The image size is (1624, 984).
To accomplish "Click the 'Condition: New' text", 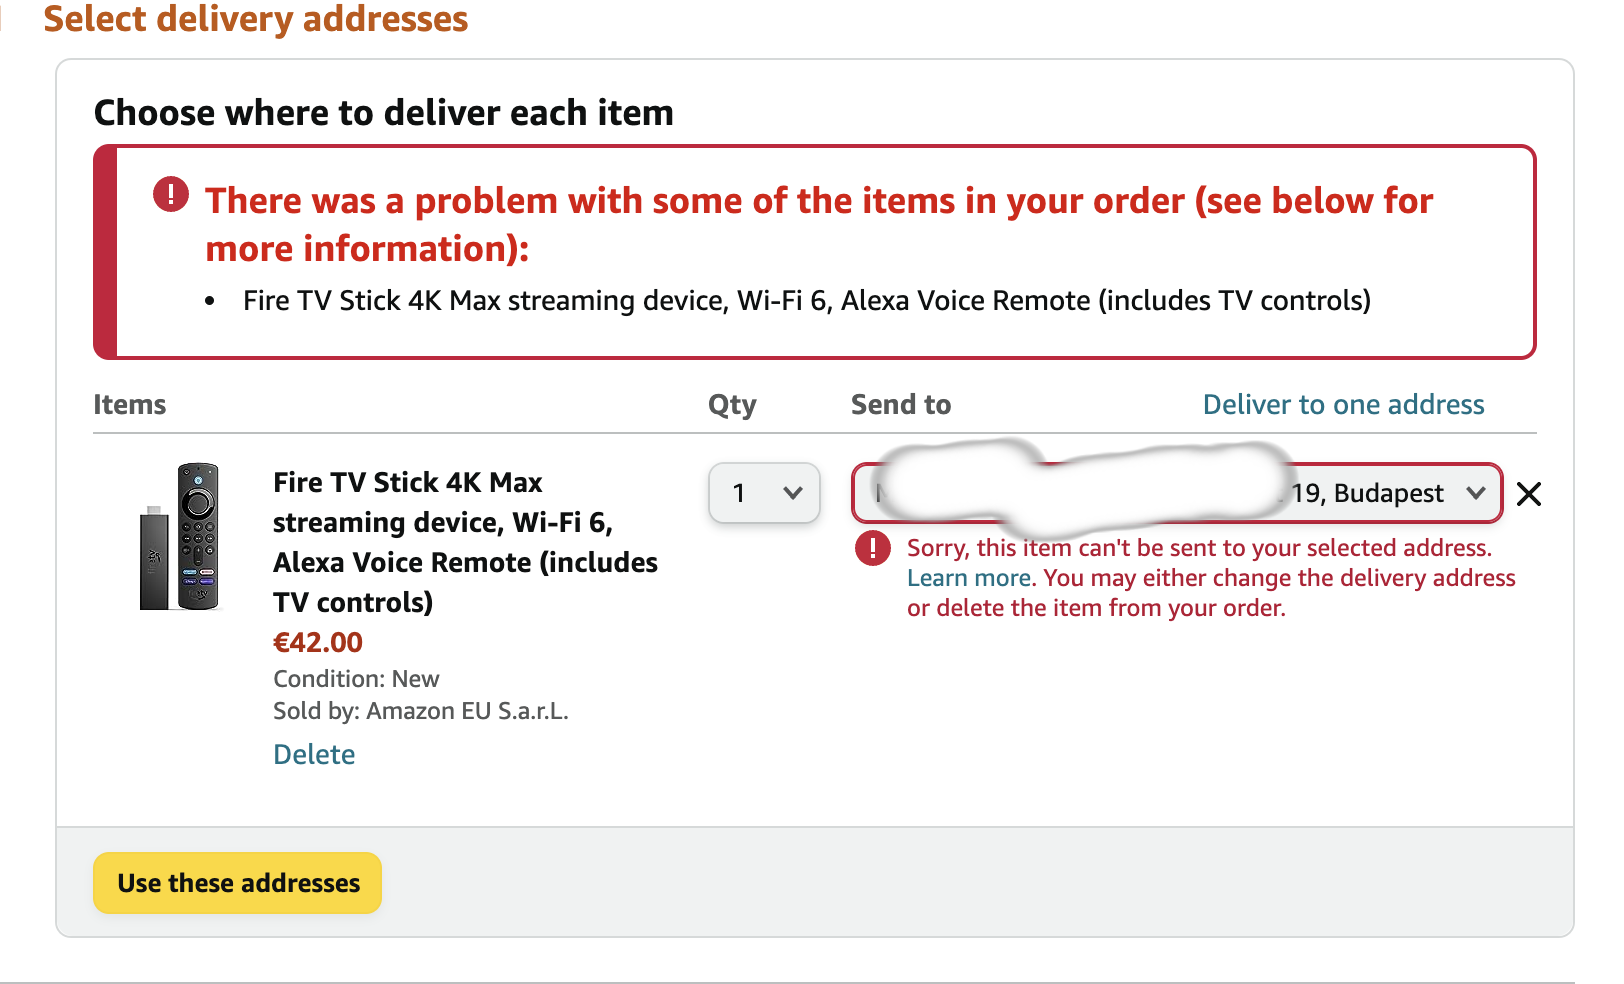I will pyautogui.click(x=356, y=679).
